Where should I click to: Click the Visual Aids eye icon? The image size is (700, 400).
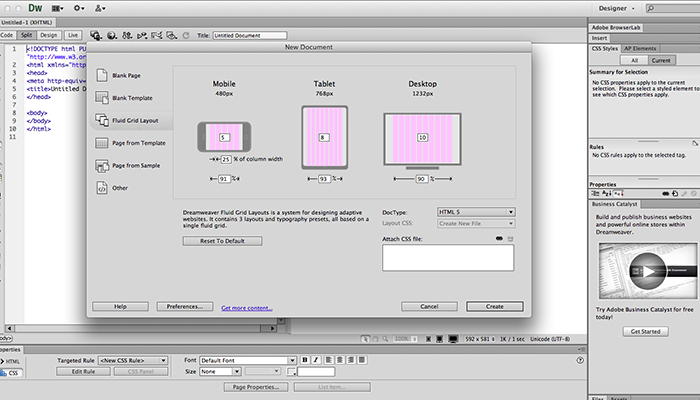coord(171,35)
